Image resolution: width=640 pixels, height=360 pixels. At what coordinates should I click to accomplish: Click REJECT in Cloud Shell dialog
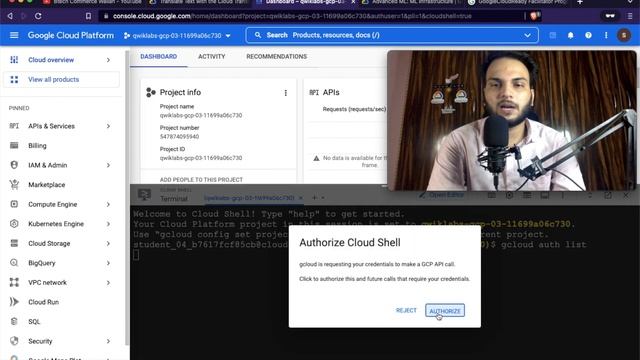tap(406, 311)
